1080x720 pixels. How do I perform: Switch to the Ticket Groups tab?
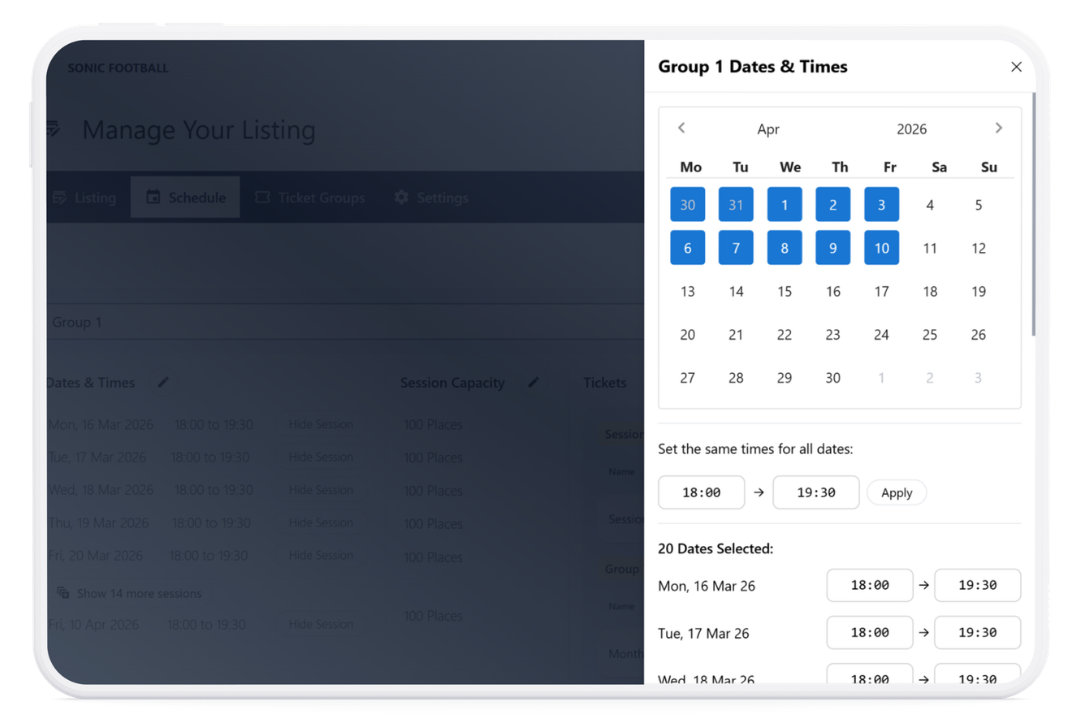coord(310,198)
